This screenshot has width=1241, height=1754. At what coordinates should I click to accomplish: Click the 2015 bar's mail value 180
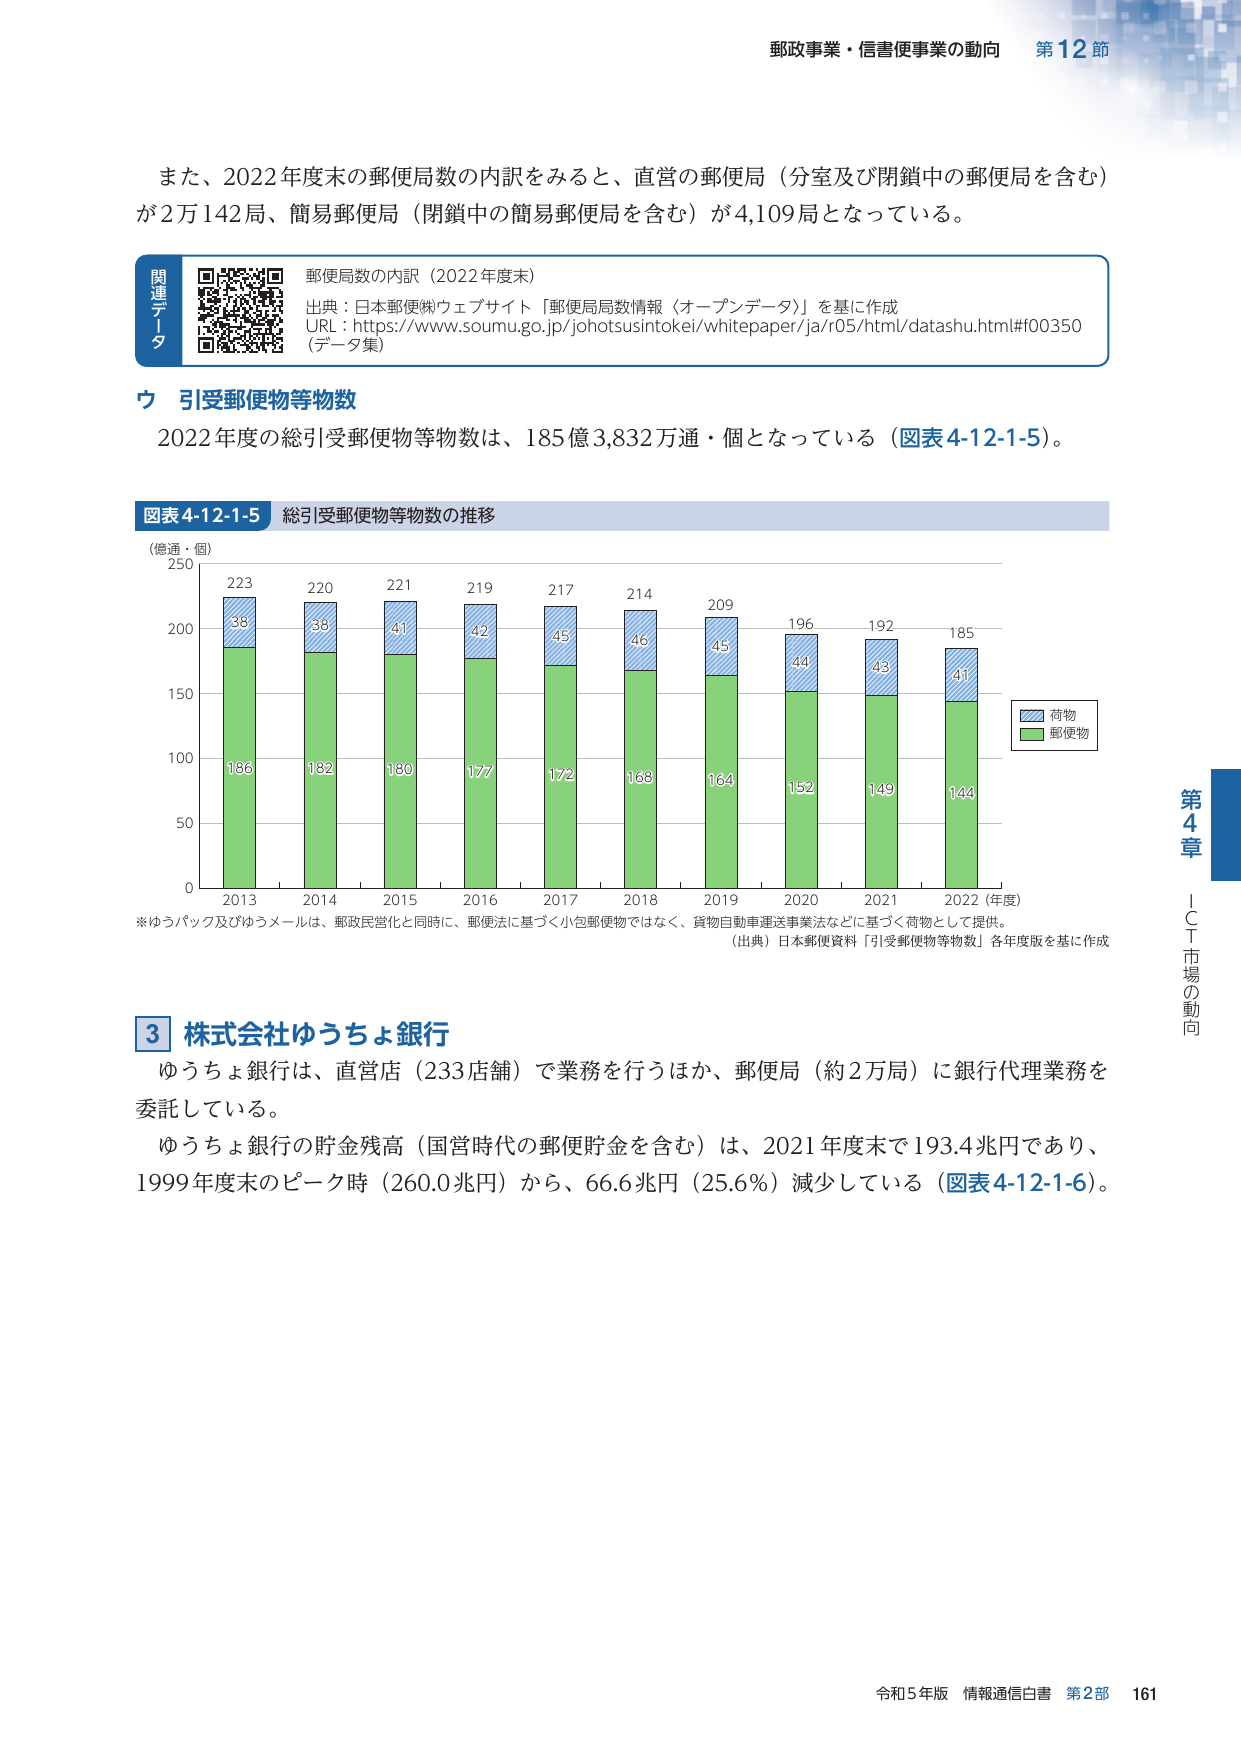(x=400, y=769)
